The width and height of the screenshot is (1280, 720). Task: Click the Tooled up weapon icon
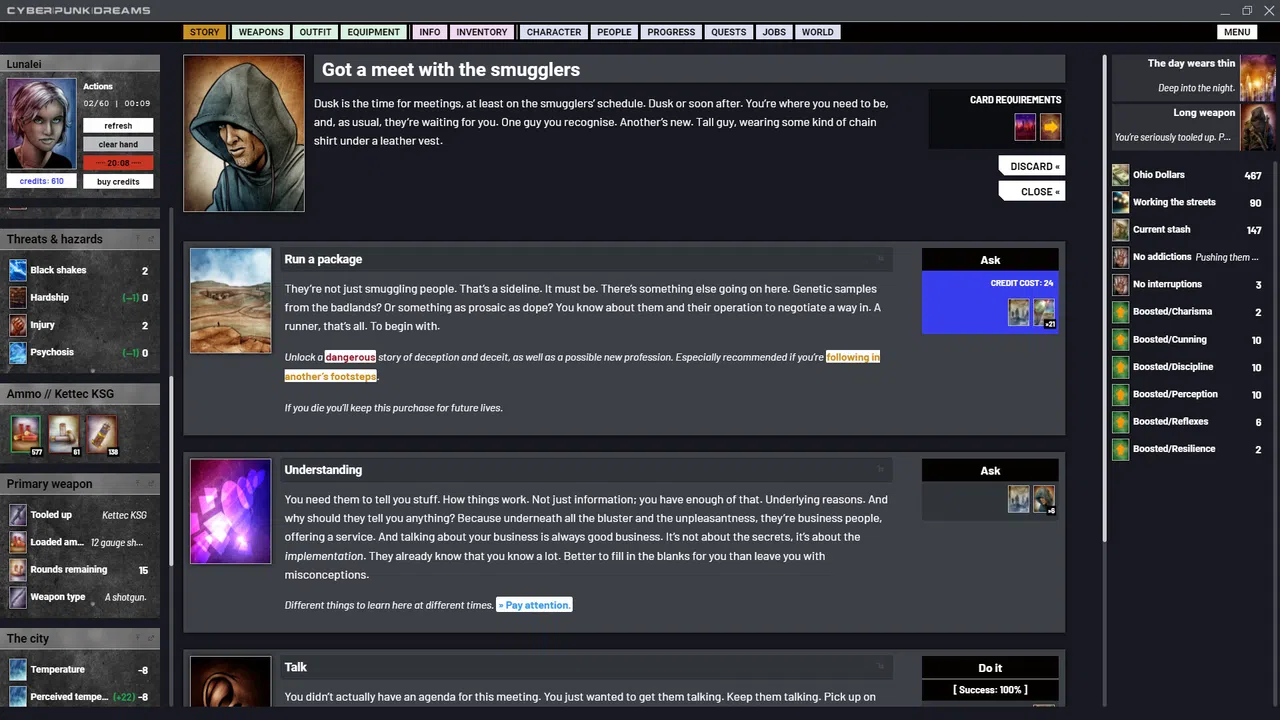click(18, 515)
